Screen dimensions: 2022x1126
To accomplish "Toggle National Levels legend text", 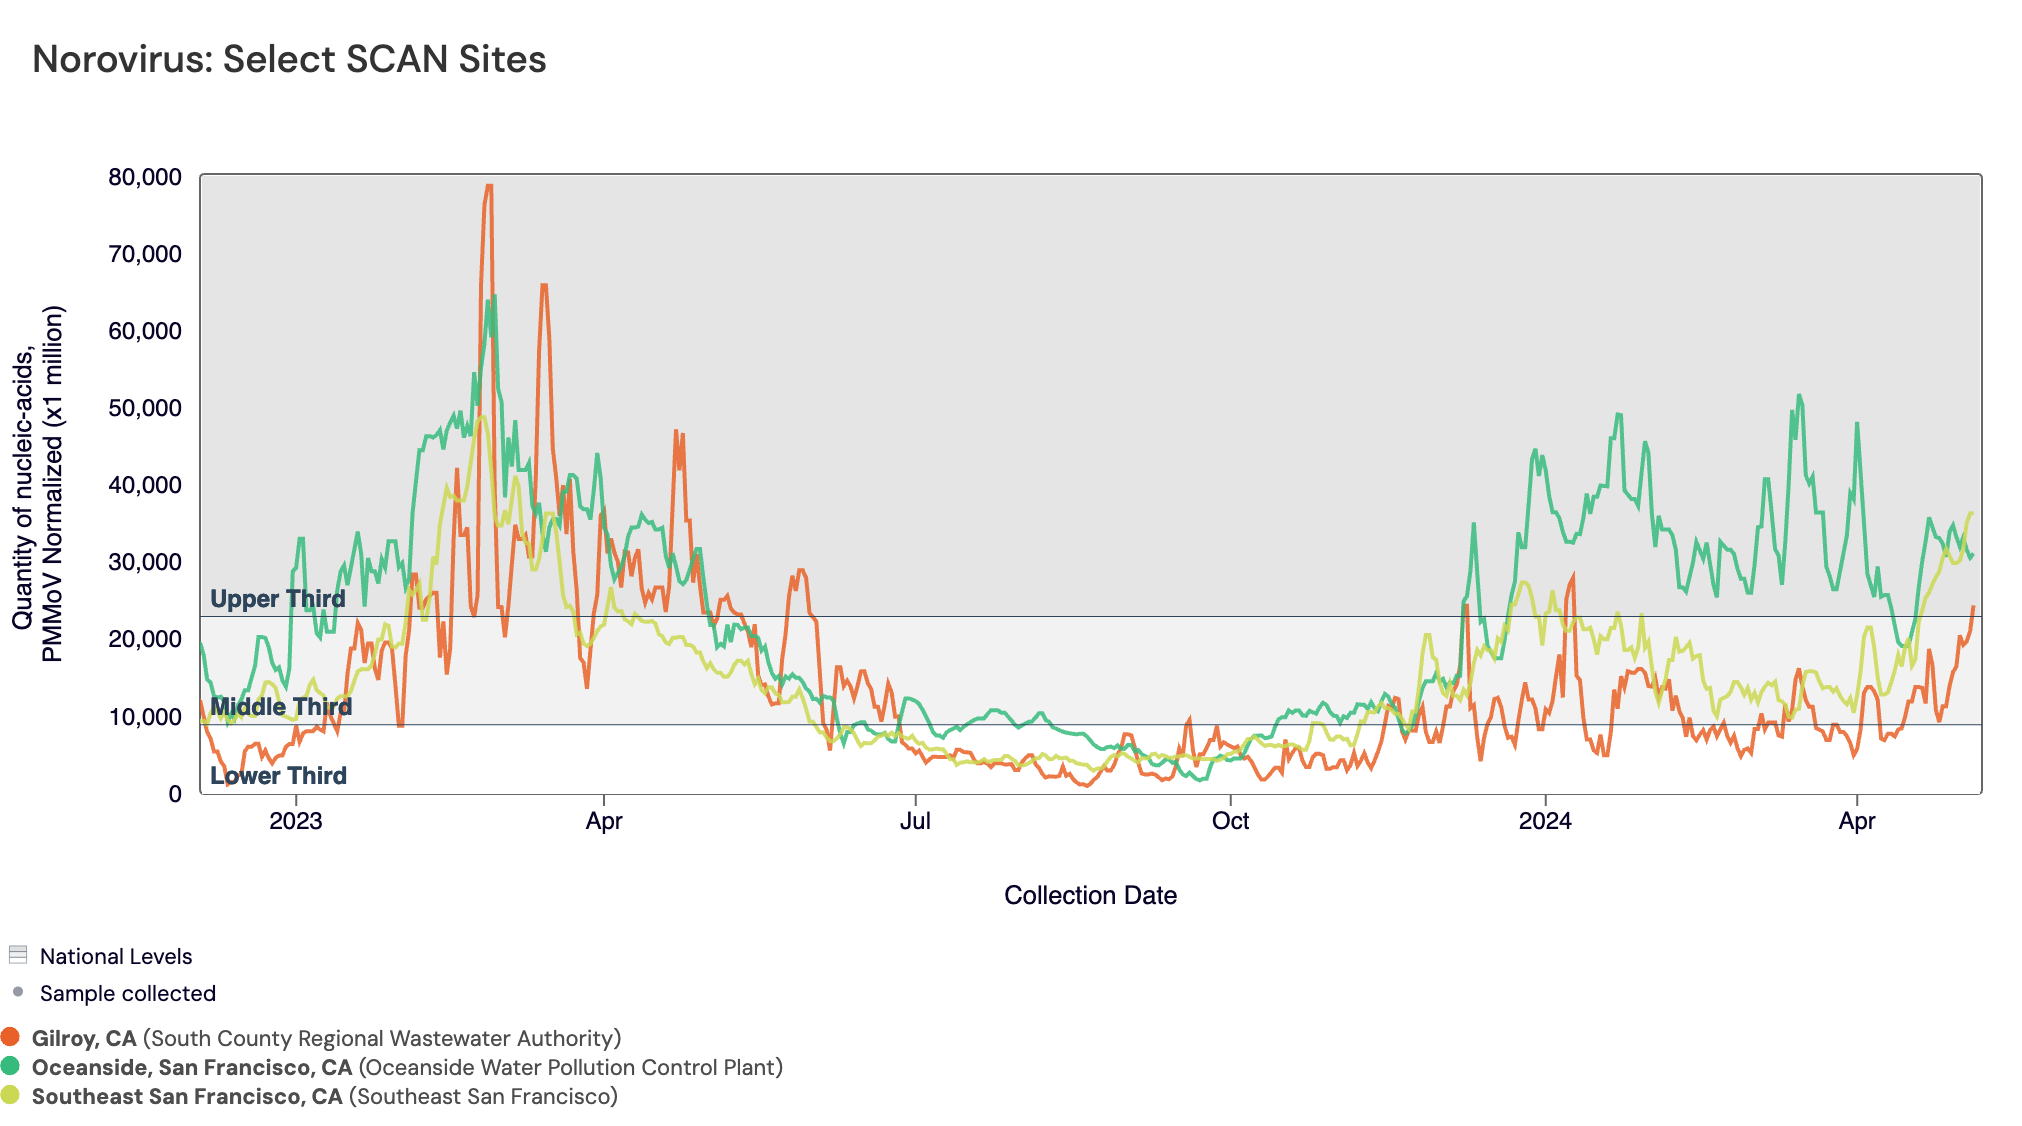I will (116, 956).
